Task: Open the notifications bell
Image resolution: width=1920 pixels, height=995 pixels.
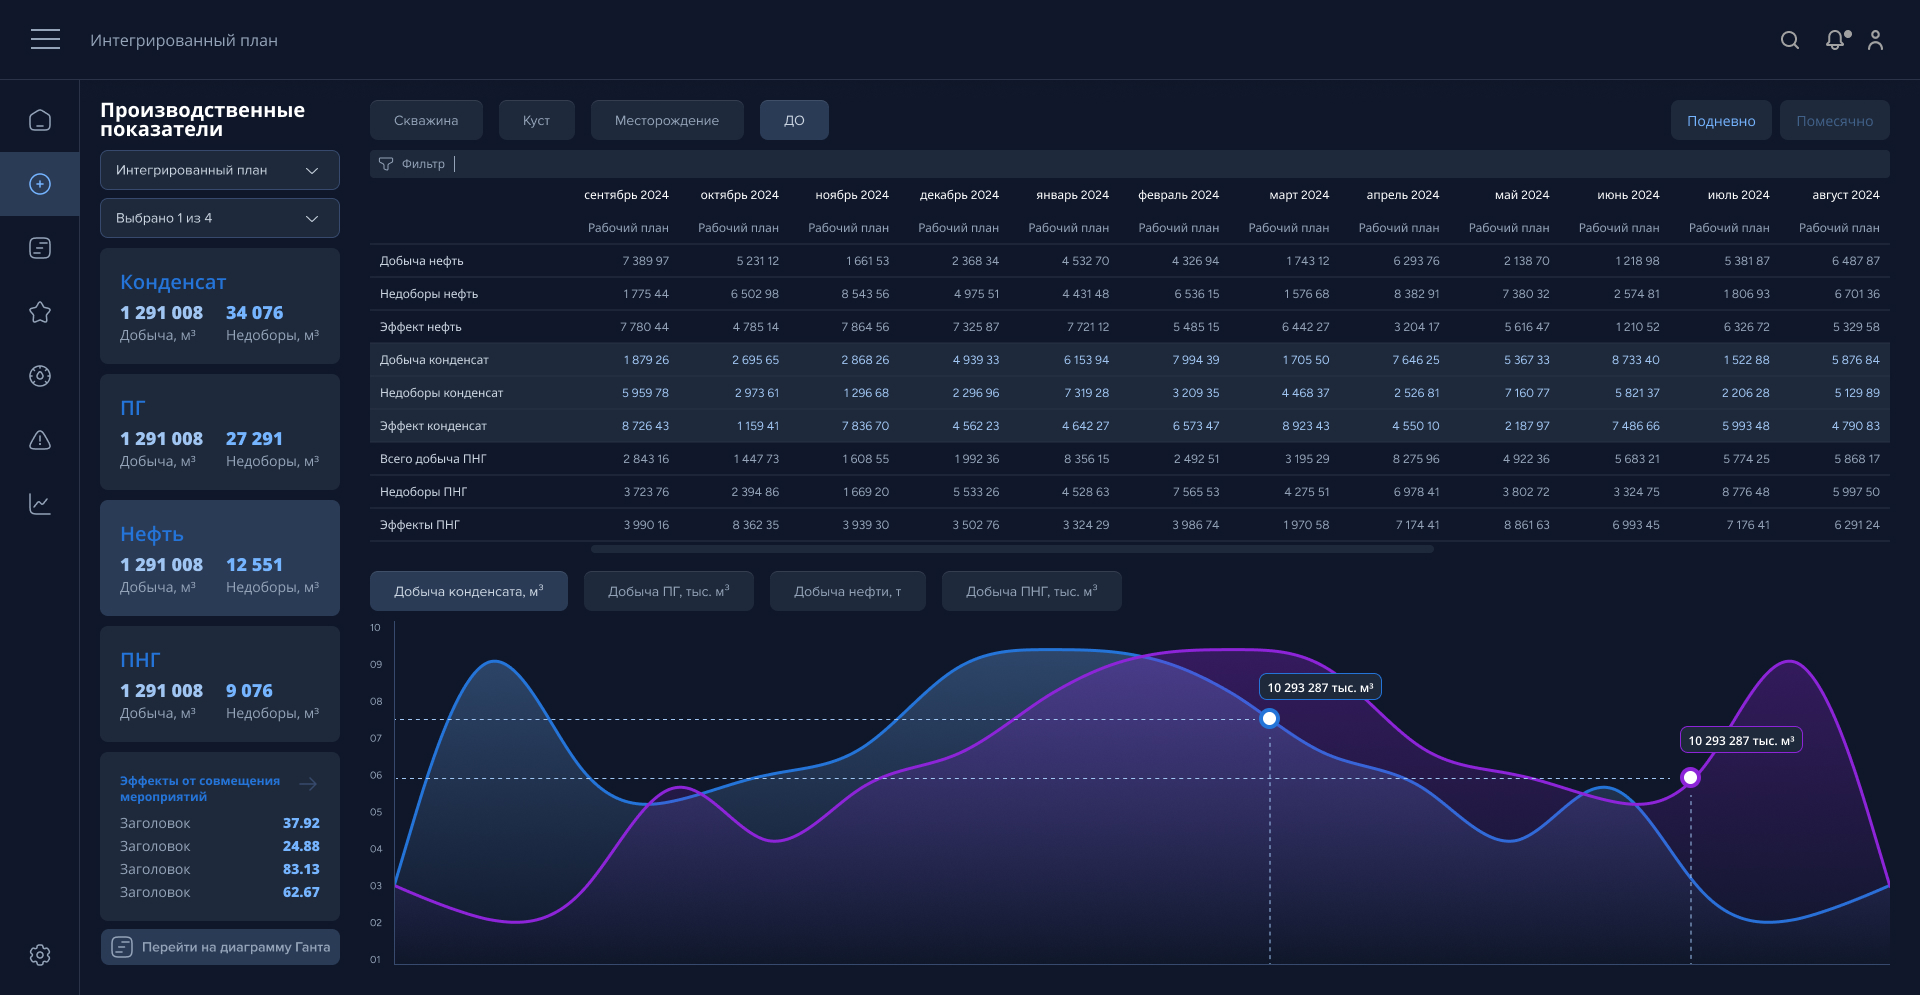Action: pyautogui.click(x=1835, y=40)
